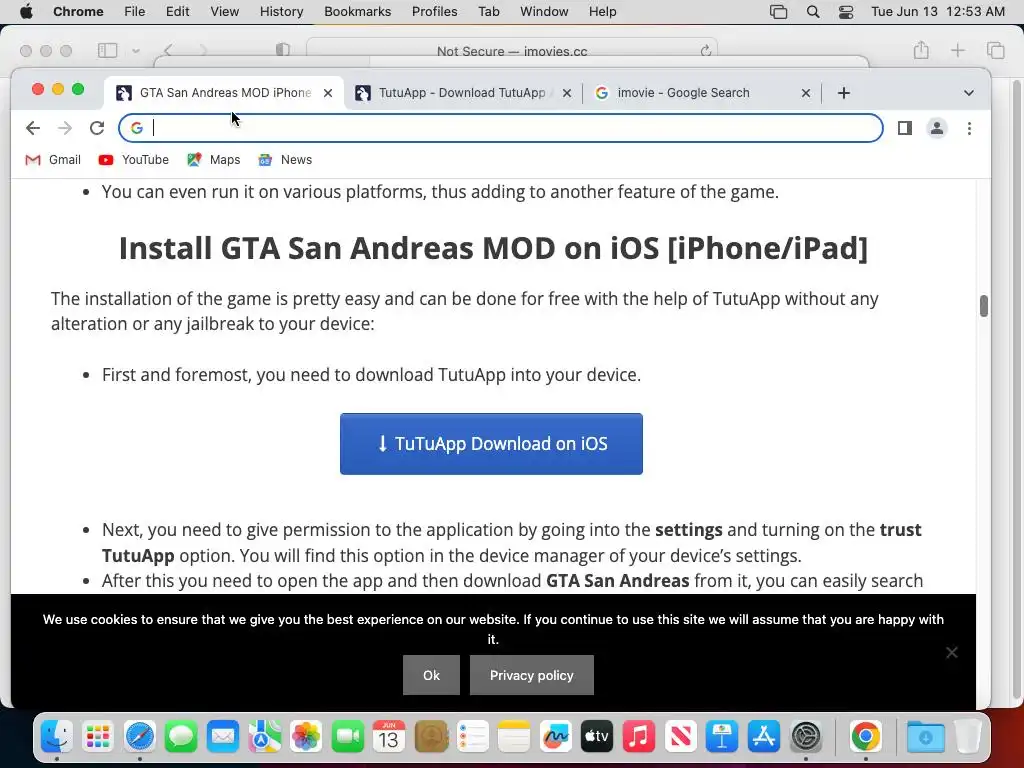1024x768 pixels.
Task: Open Downloads folder in the Dock
Action: point(925,737)
